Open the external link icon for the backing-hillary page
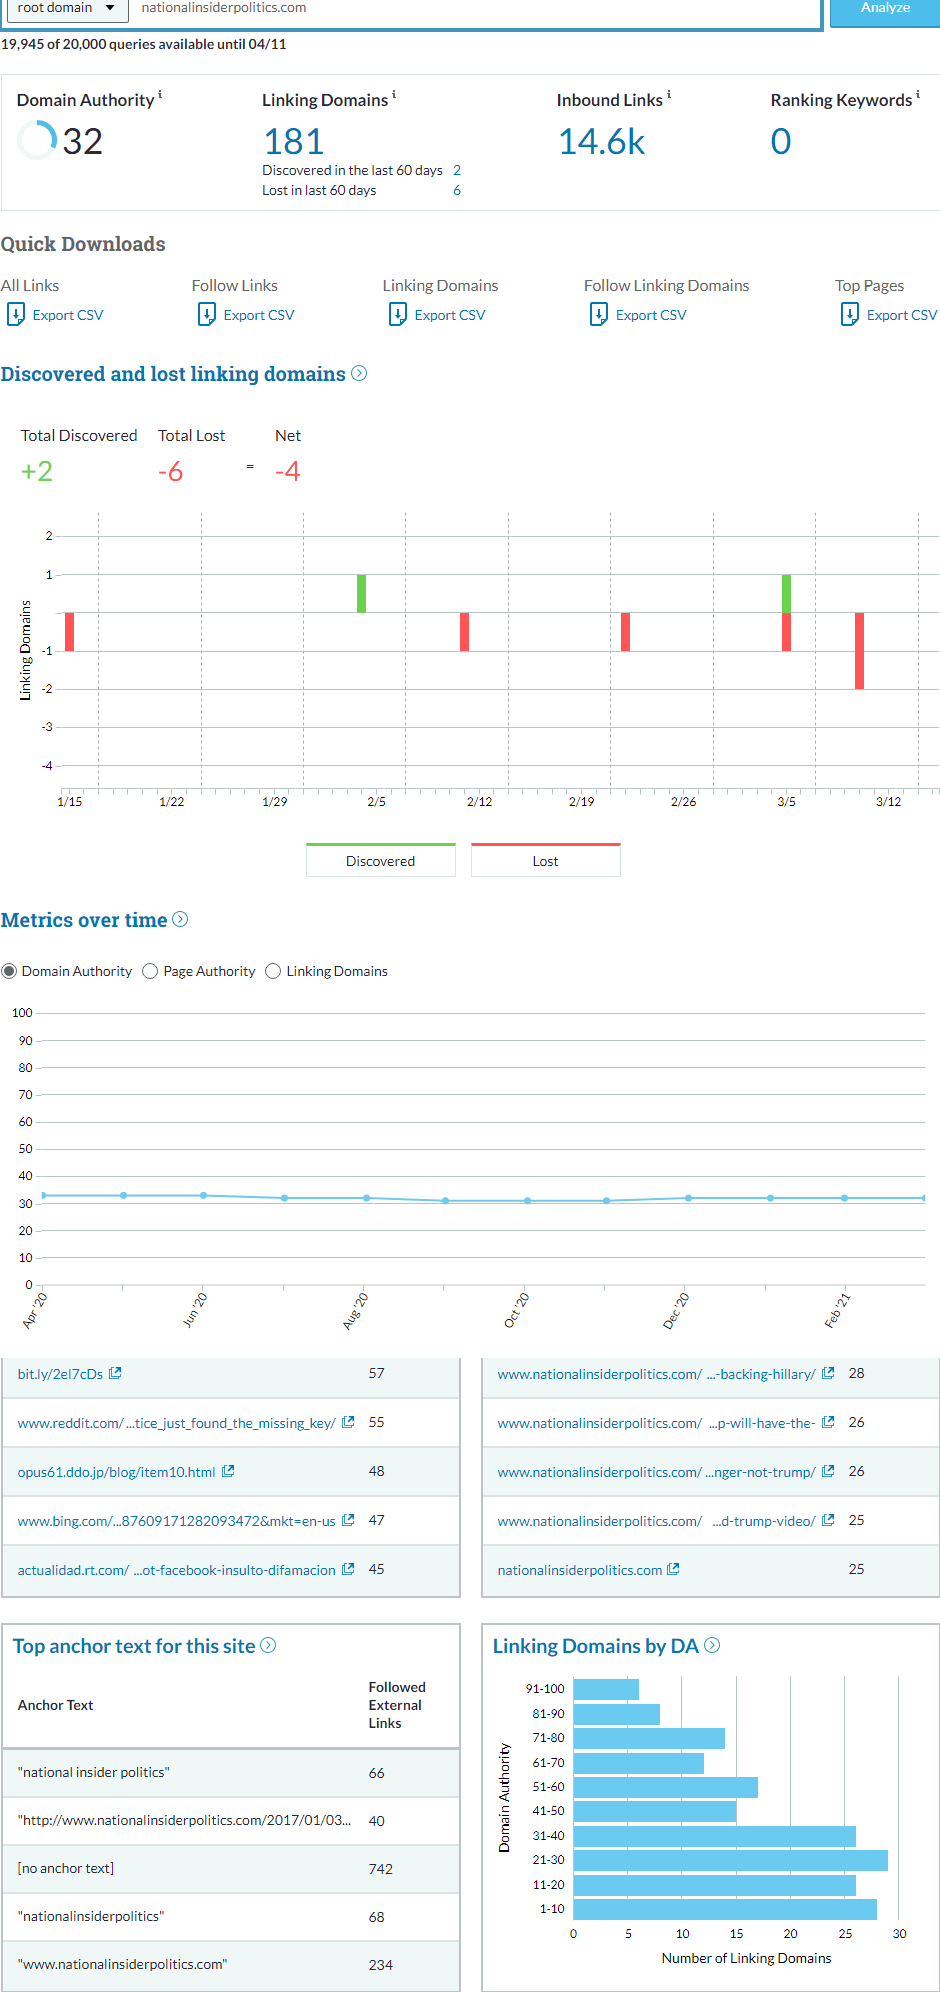Image resolution: width=940 pixels, height=1992 pixels. tap(828, 1373)
